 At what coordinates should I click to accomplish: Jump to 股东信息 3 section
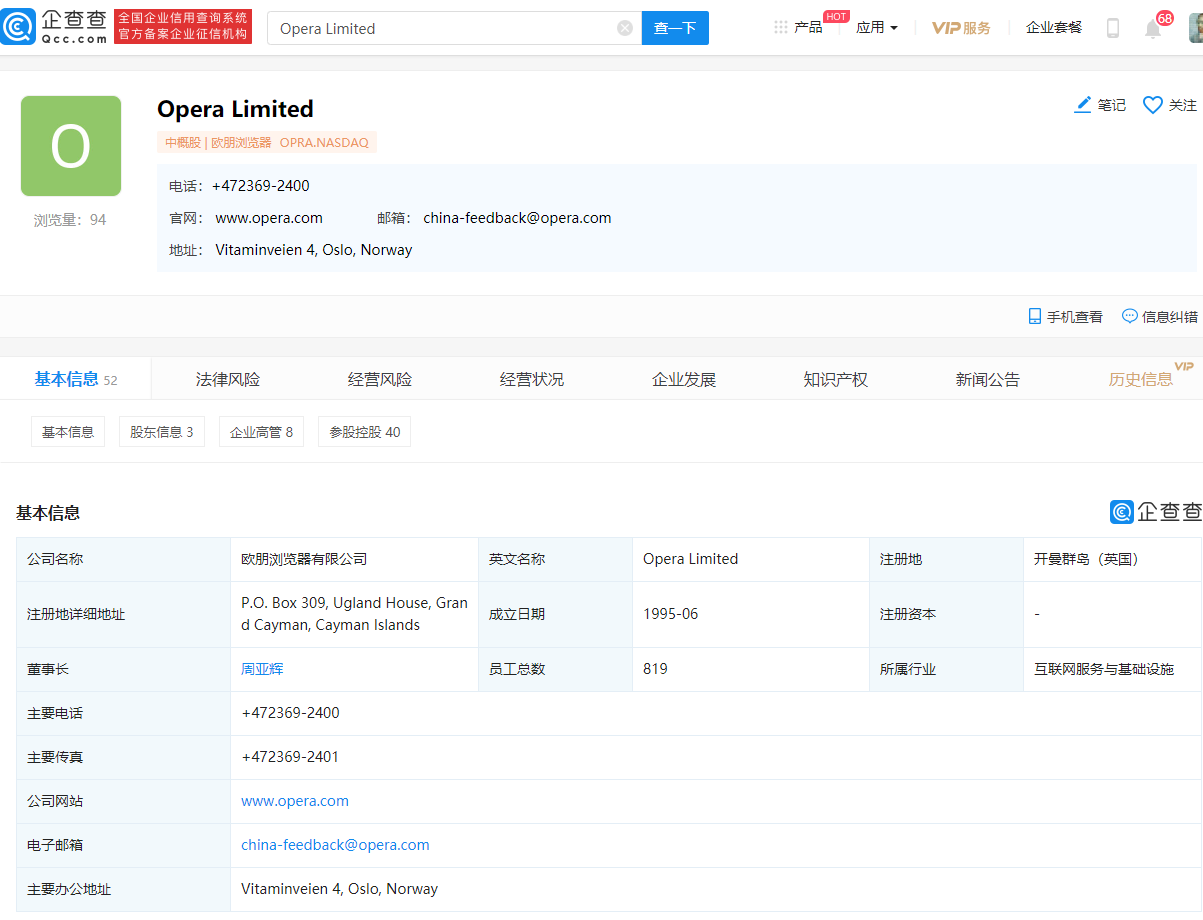click(x=162, y=432)
